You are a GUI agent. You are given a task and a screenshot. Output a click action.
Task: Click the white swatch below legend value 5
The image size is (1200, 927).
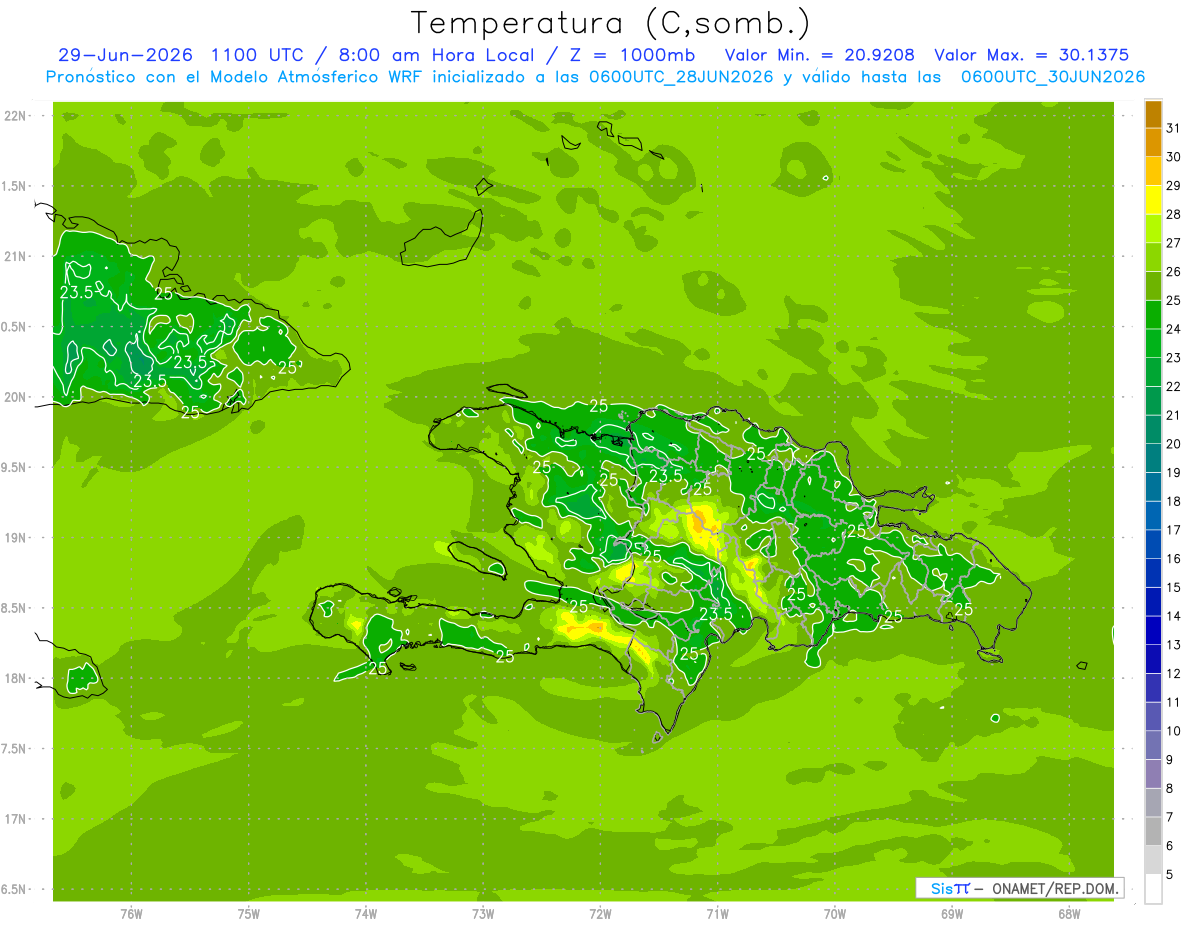tap(1154, 889)
